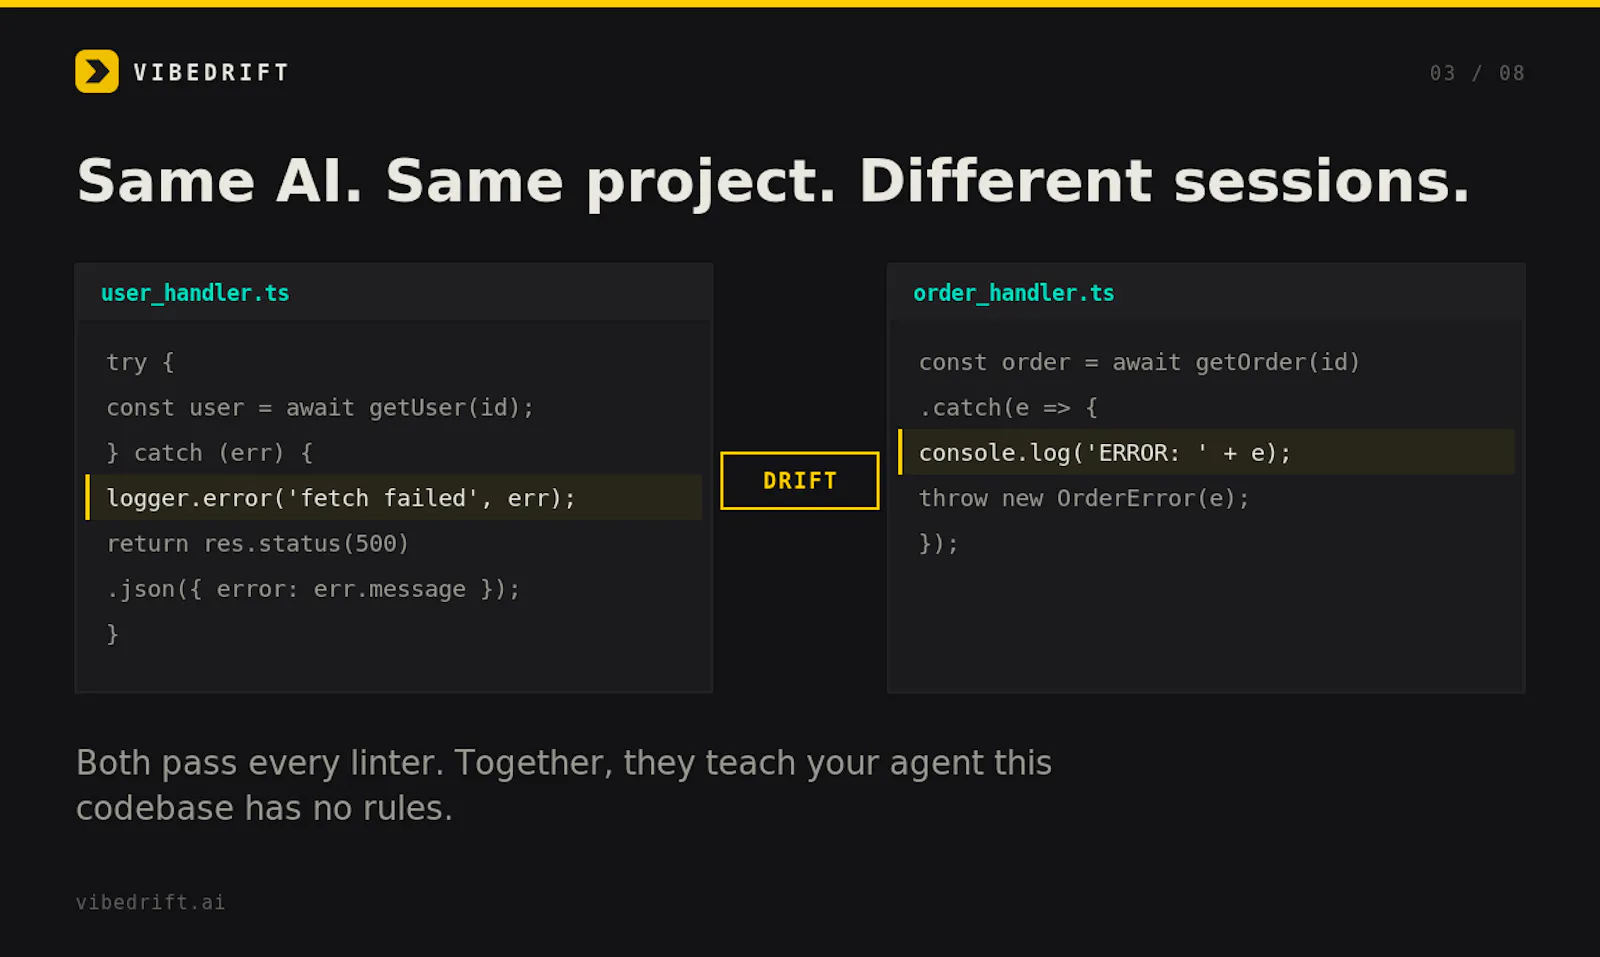This screenshot has width=1600, height=957.
Task: Click the yellow DRIFT badge
Action: [800, 481]
